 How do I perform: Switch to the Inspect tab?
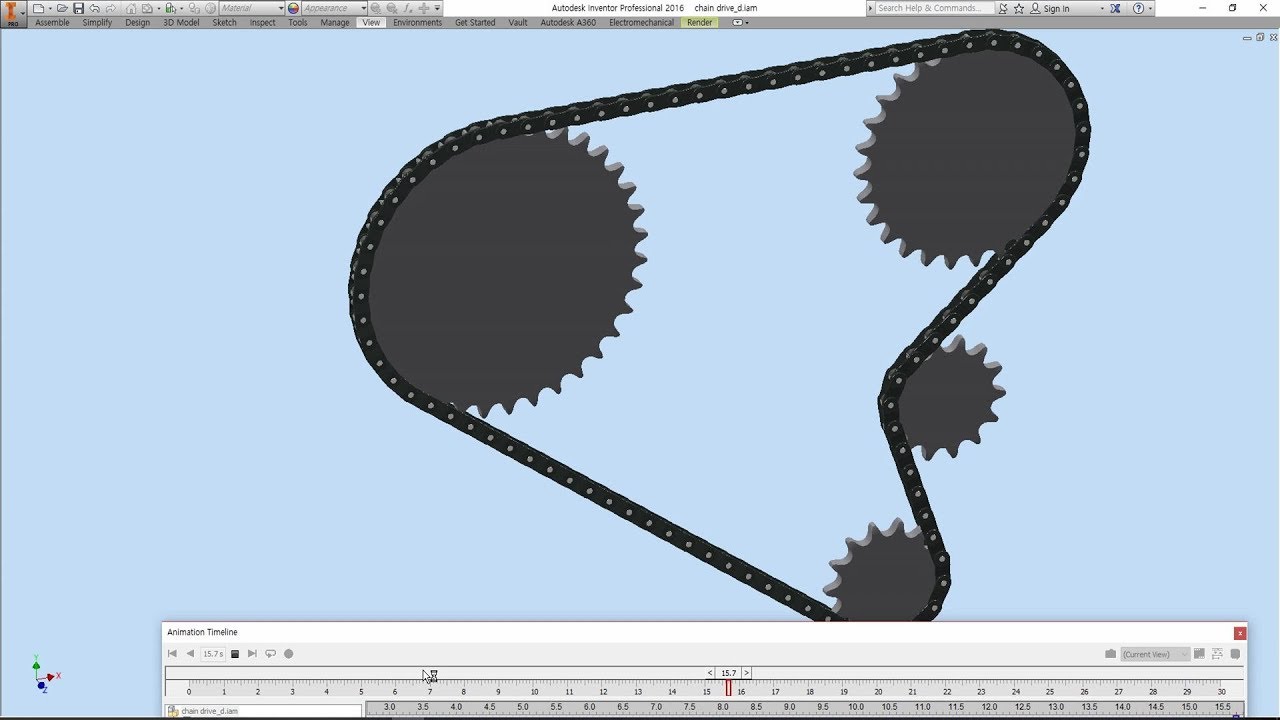(x=263, y=22)
